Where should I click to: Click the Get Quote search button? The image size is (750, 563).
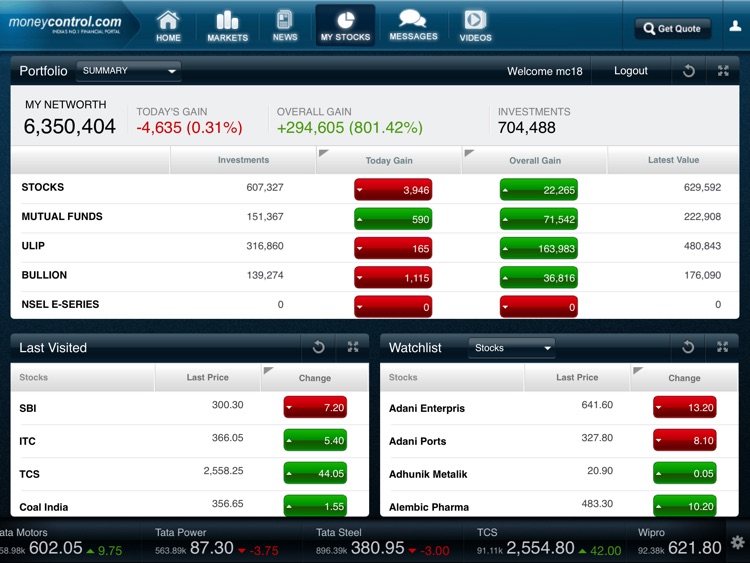click(x=673, y=29)
